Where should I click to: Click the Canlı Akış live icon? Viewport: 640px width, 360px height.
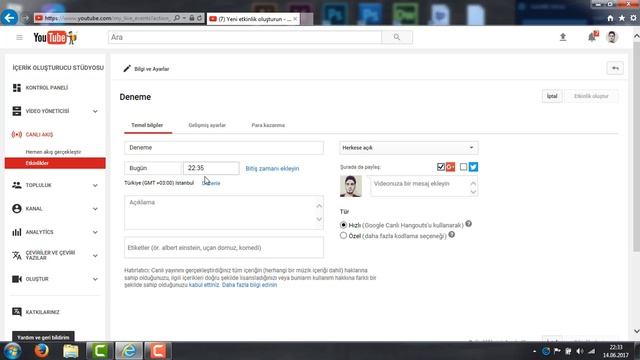pos(17,134)
